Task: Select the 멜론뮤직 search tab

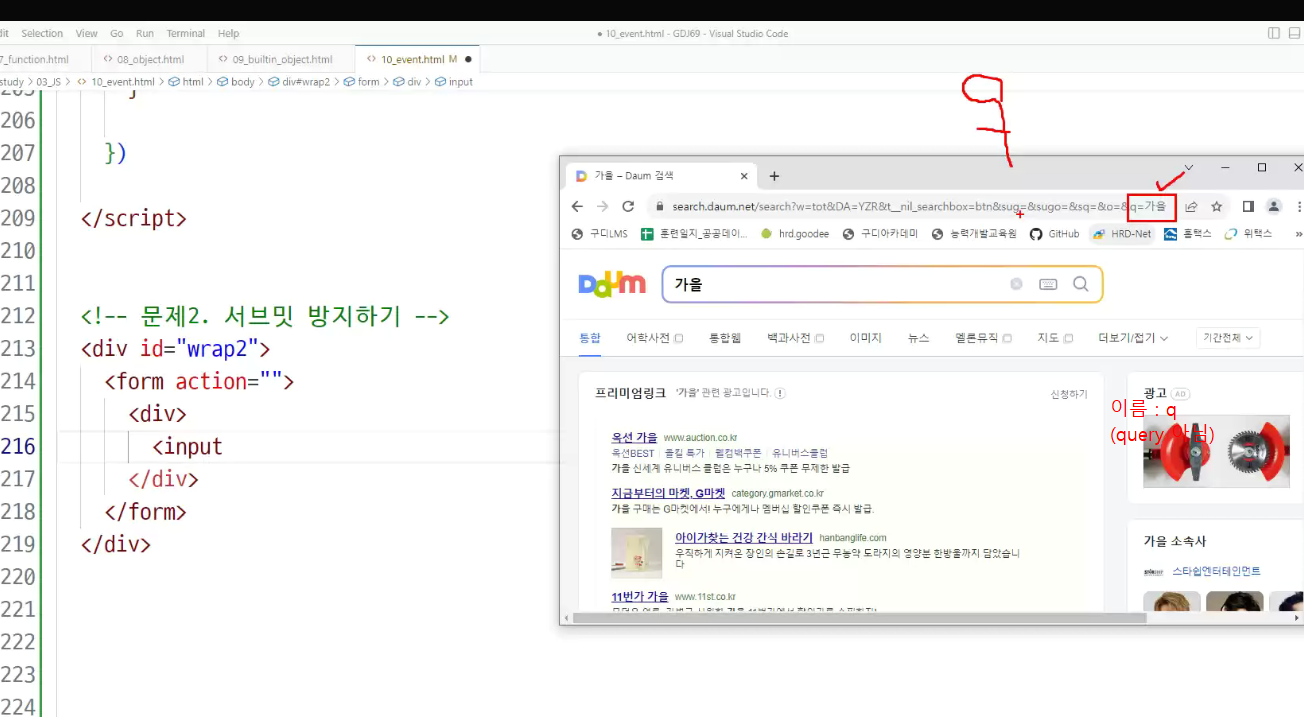Action: [x=984, y=338]
